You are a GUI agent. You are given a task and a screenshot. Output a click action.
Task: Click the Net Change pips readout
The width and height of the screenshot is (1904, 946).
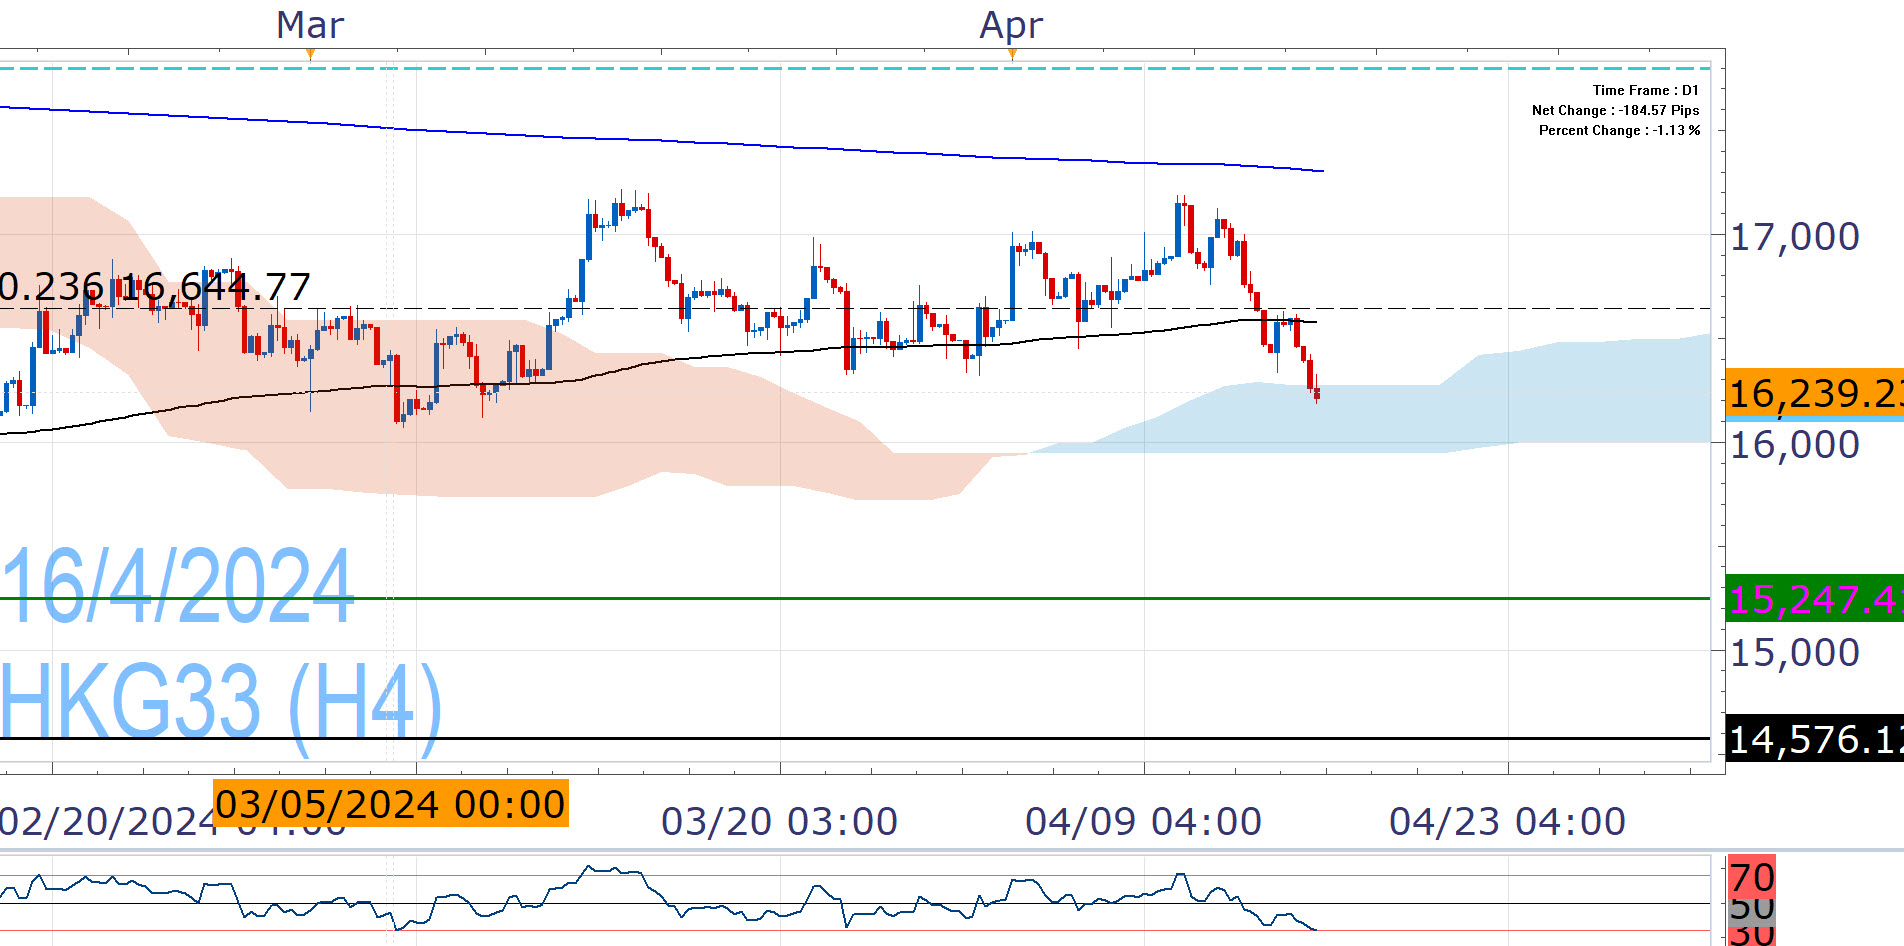(x=1615, y=110)
